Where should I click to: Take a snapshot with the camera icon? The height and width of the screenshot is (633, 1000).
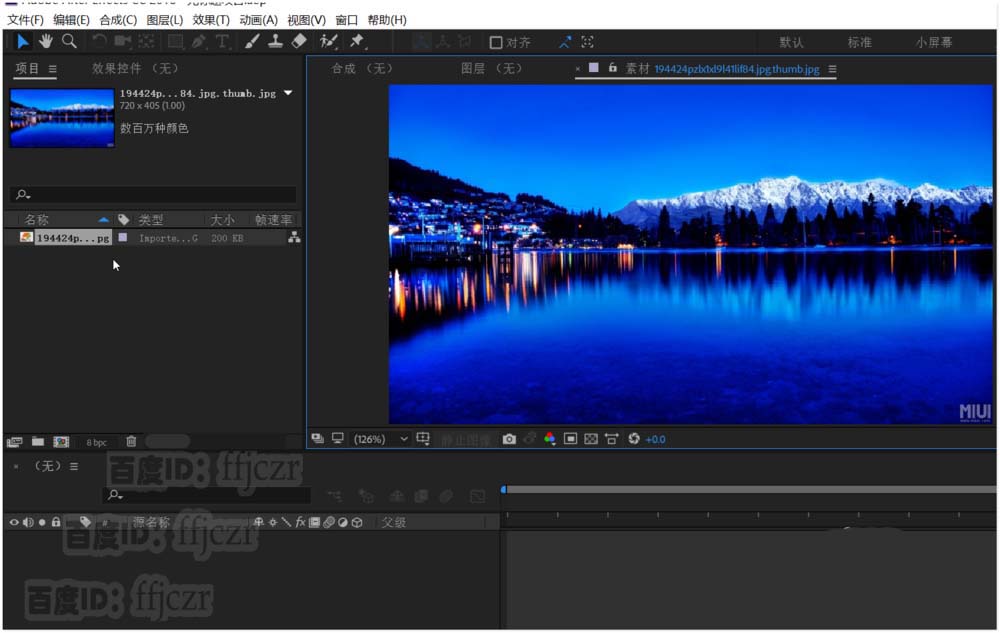point(509,439)
